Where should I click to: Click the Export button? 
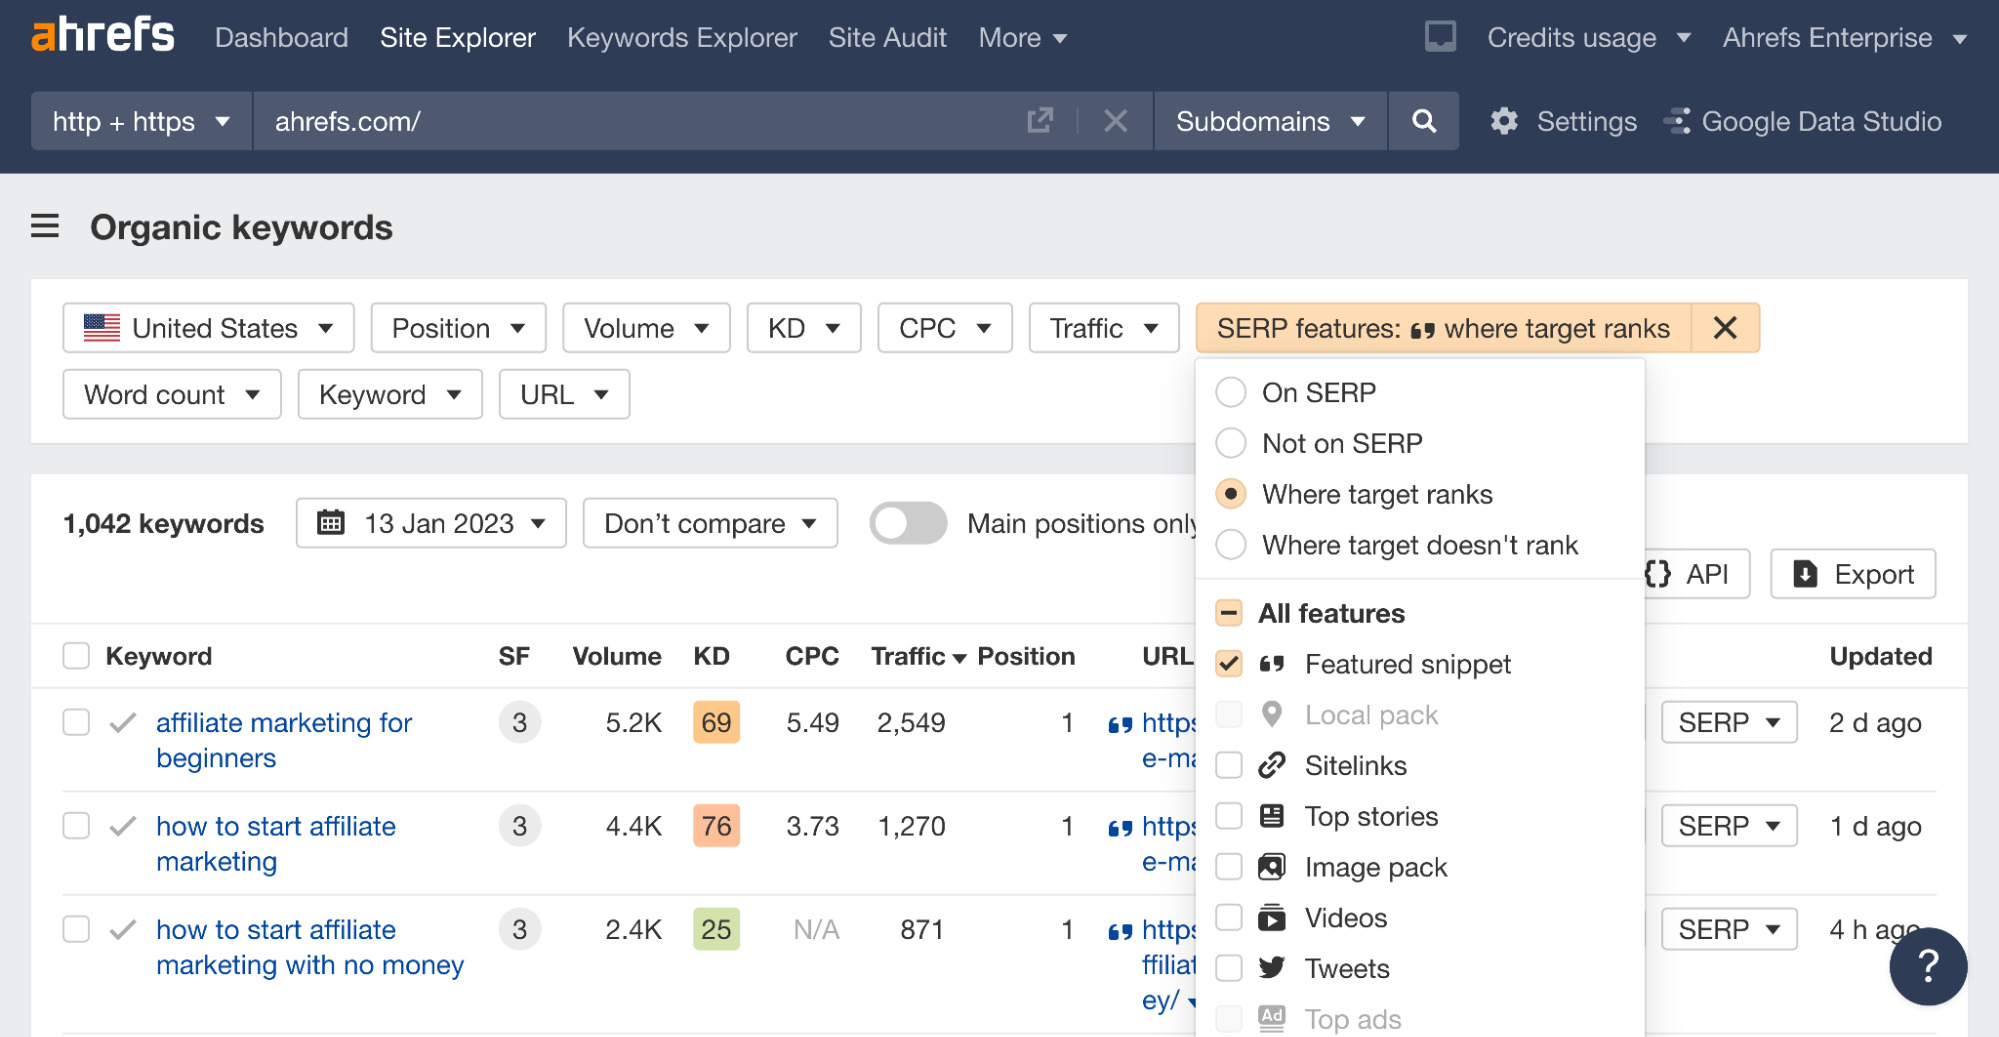1852,573
